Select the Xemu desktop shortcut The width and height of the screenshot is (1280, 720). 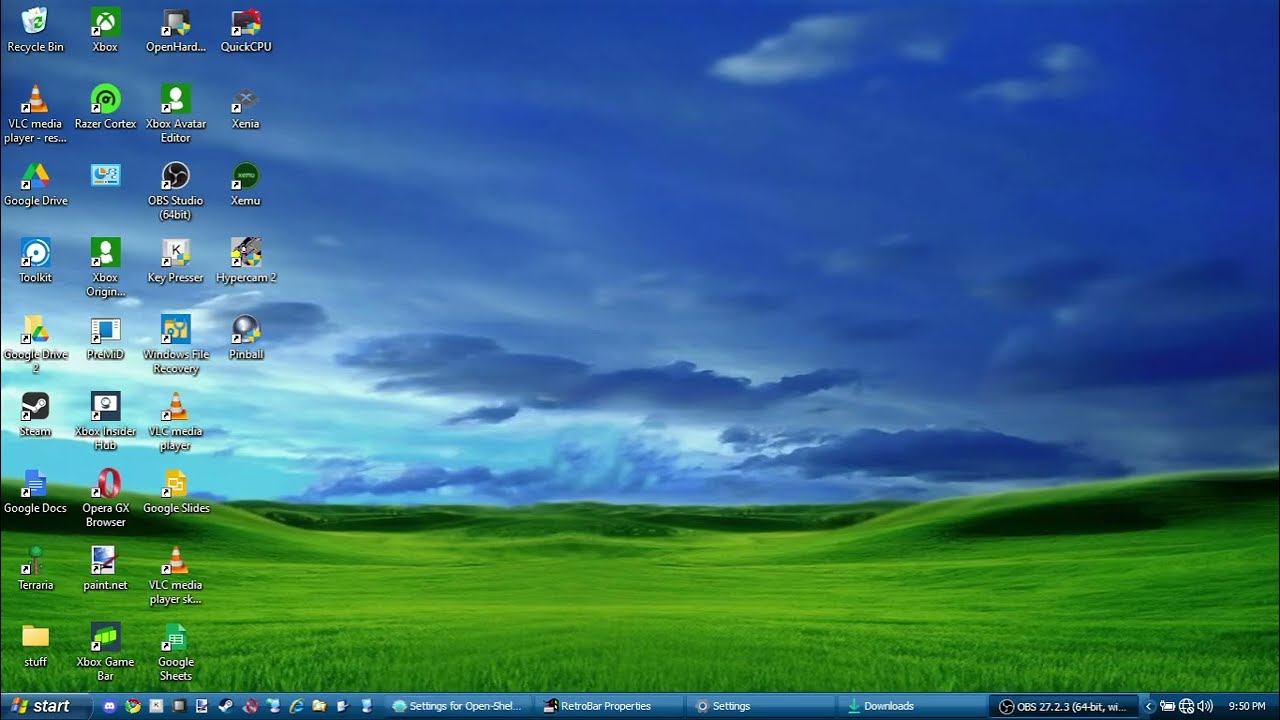coord(246,184)
